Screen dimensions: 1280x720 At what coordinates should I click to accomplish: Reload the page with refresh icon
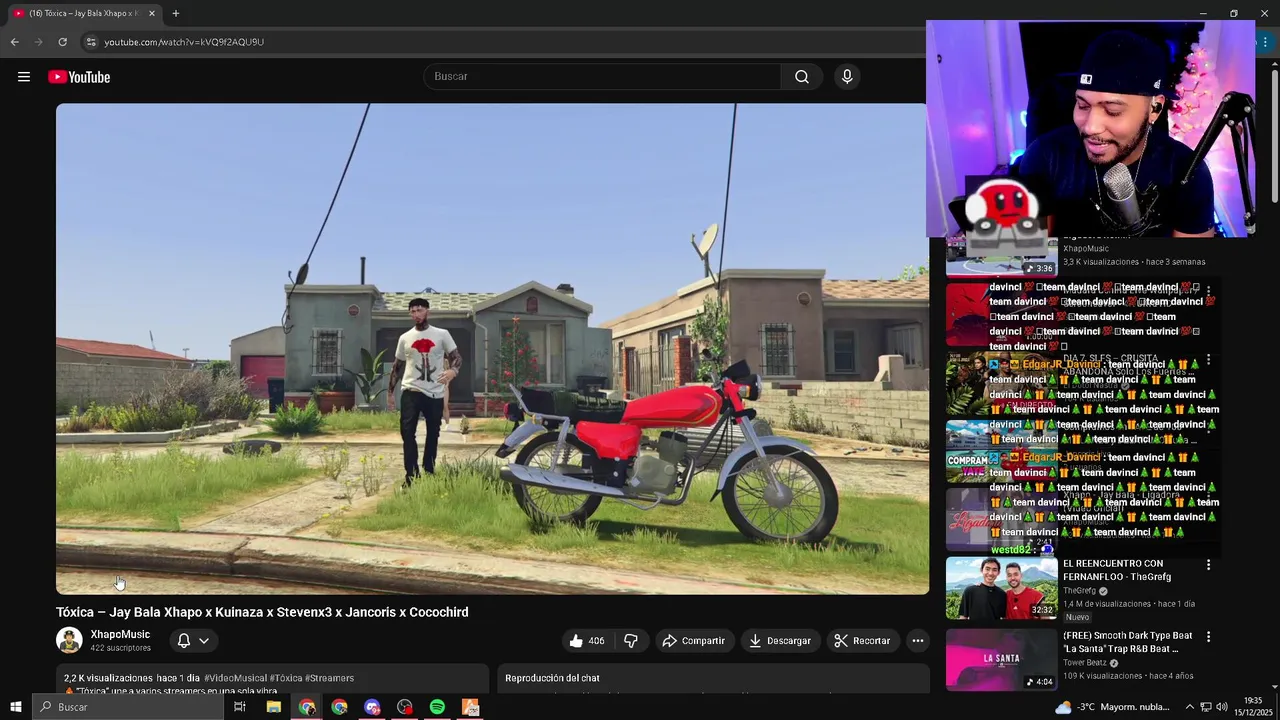pos(62,42)
